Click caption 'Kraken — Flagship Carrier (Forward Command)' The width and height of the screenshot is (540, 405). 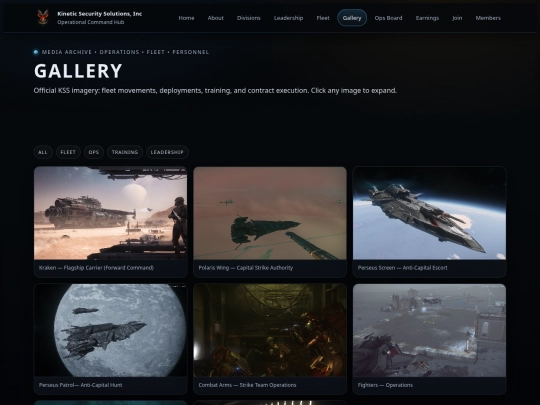point(96,268)
